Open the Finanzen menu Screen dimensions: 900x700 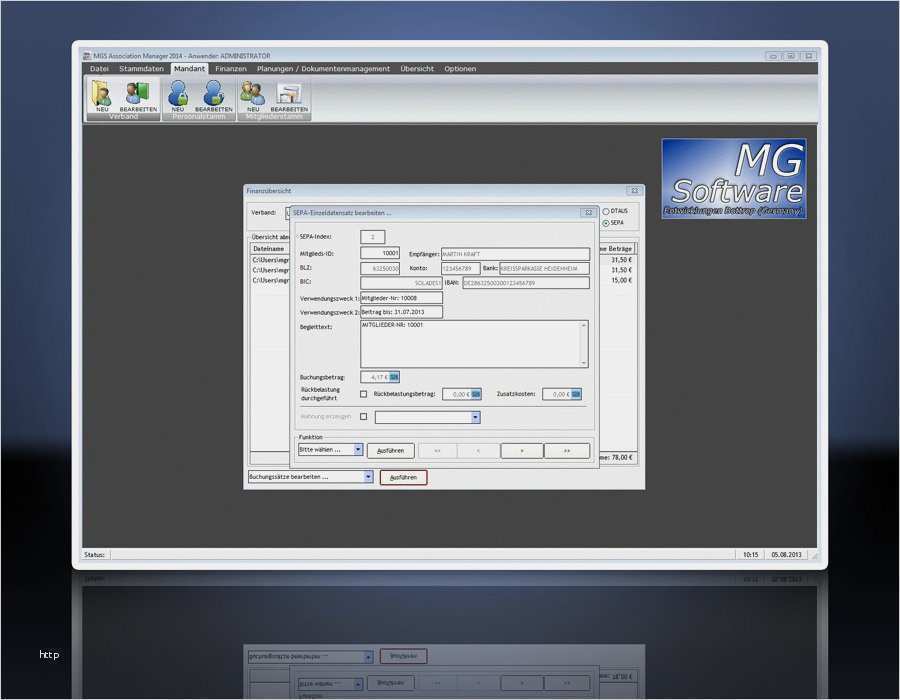click(x=230, y=69)
